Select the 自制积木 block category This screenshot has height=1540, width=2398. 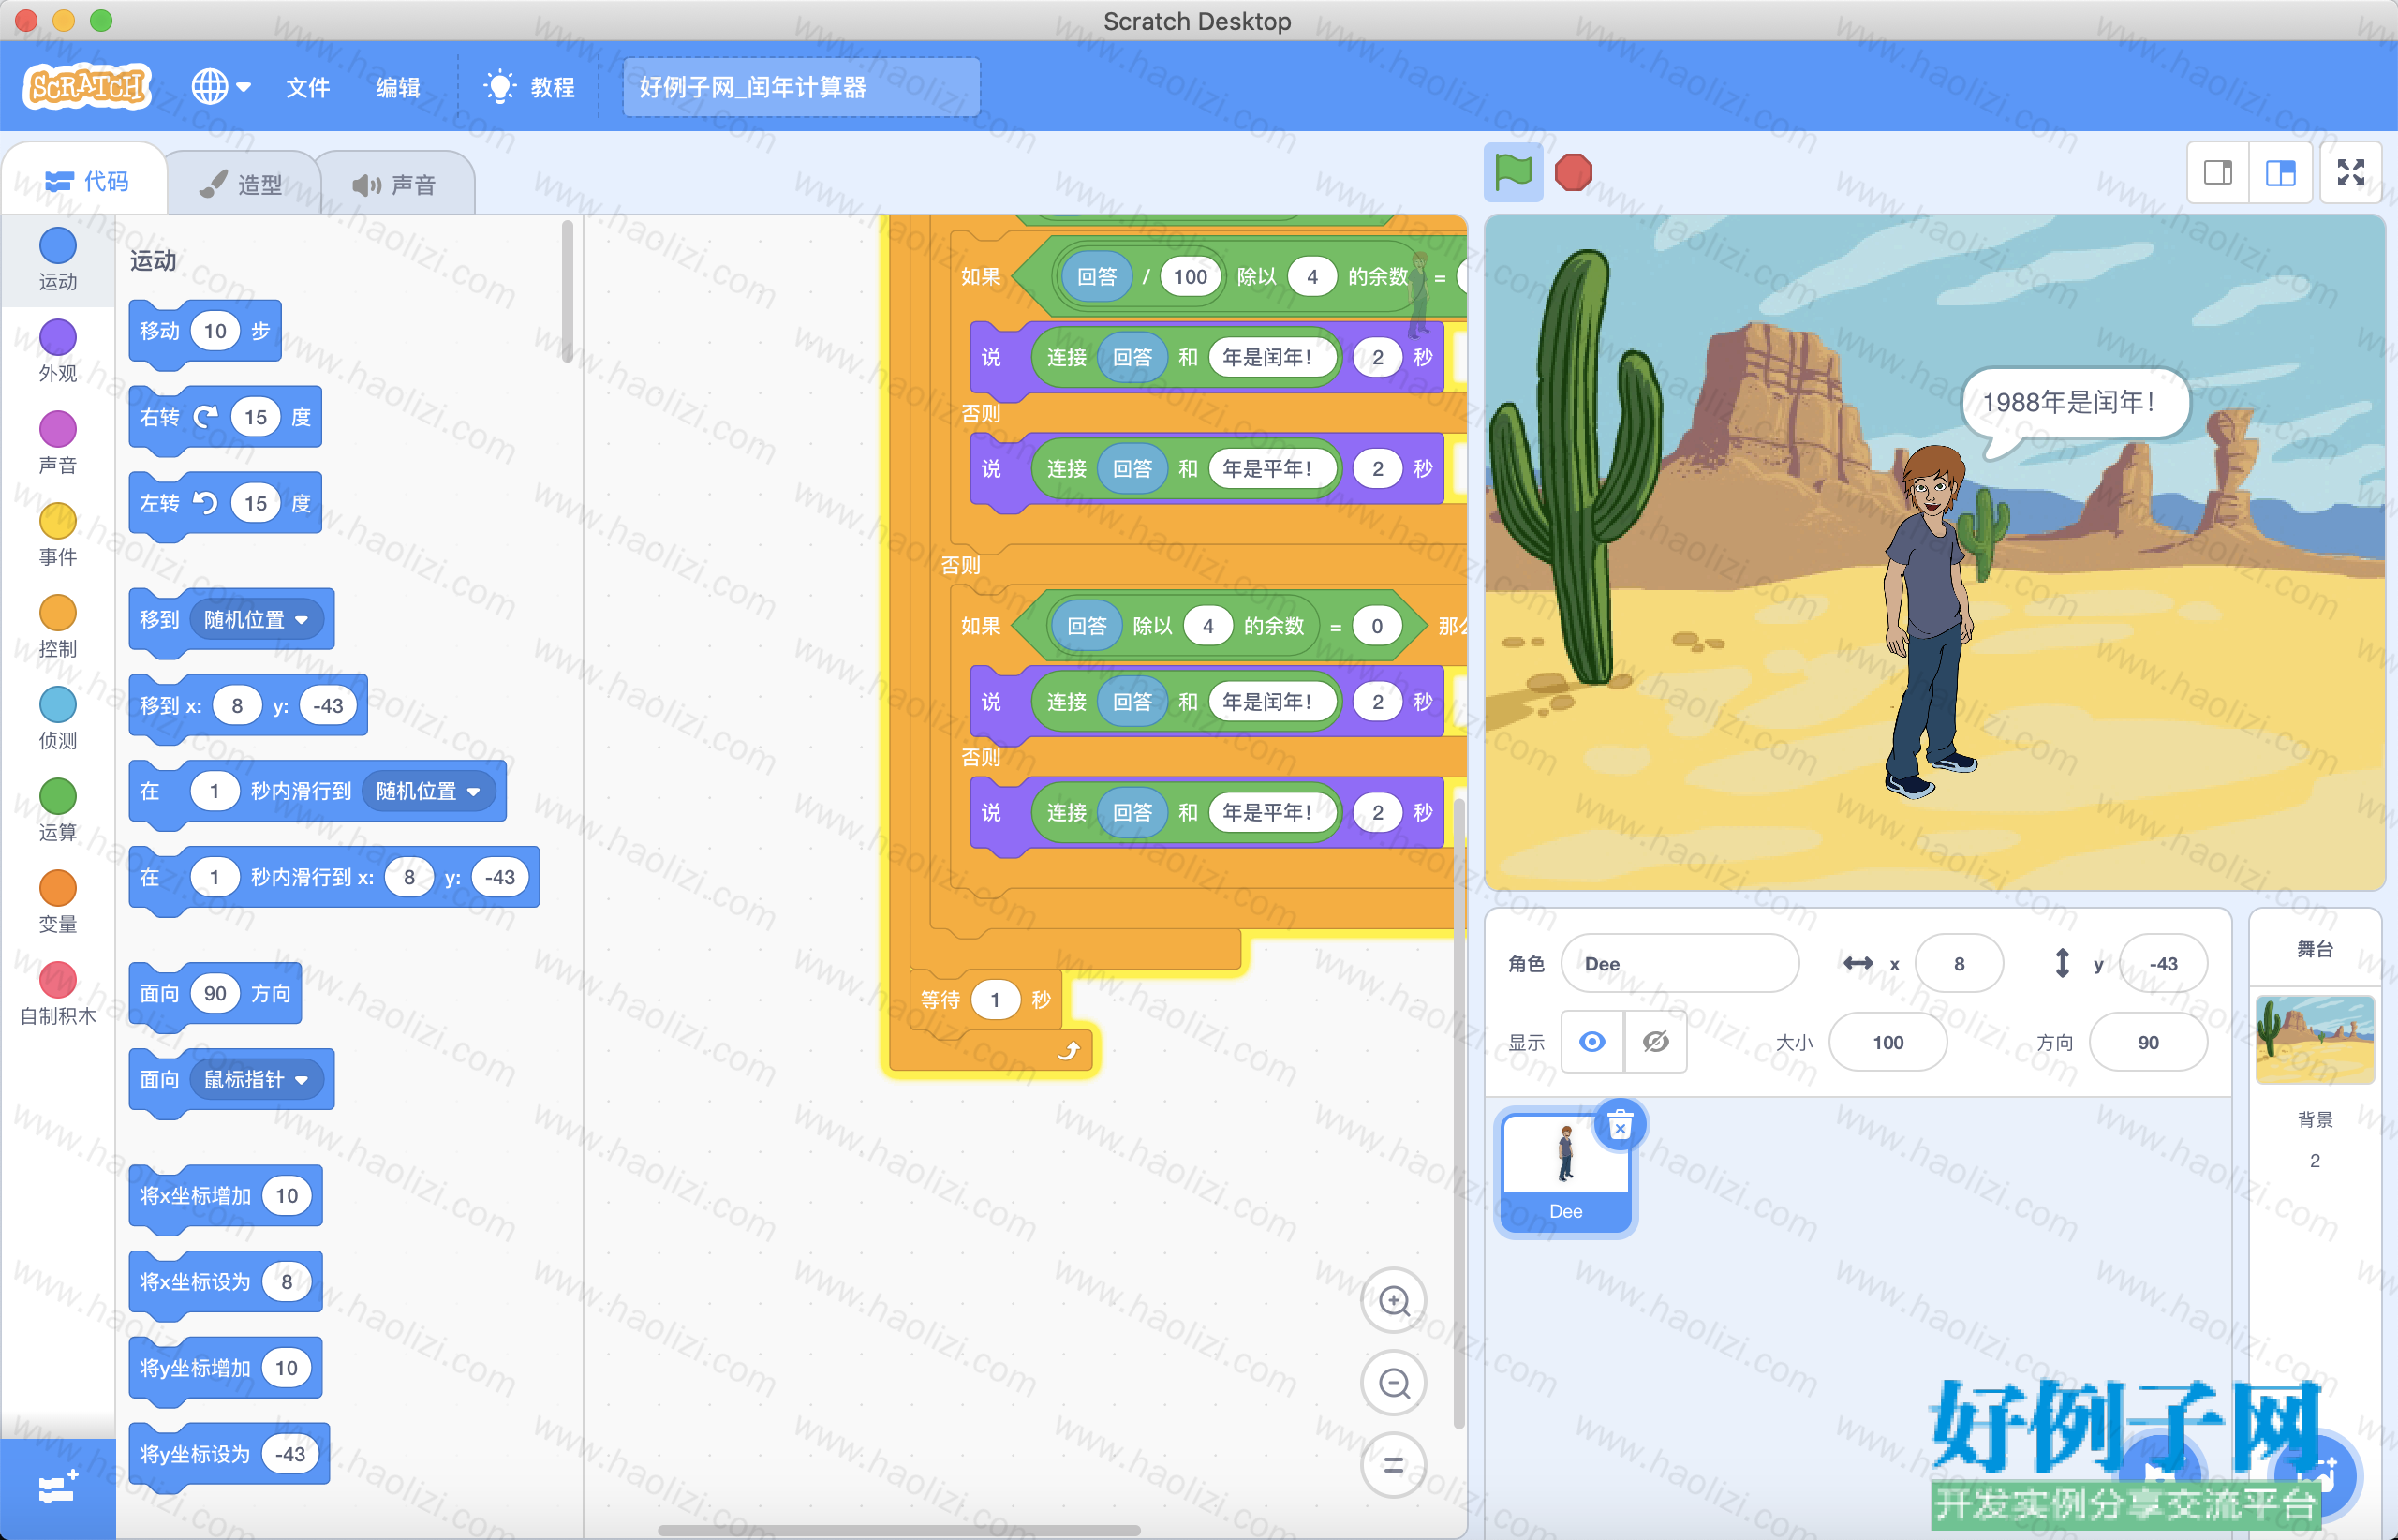click(57, 995)
